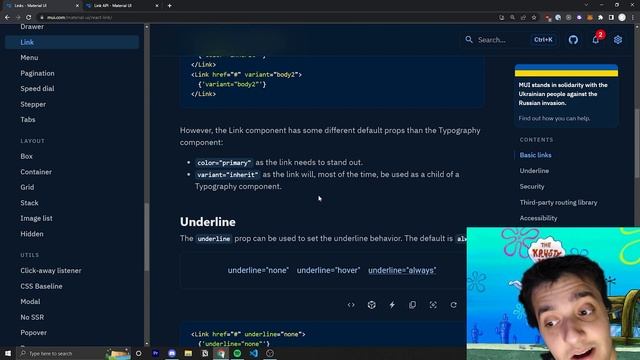Switch to the Links Material UI tab
640x360 pixels.
coord(41,6)
